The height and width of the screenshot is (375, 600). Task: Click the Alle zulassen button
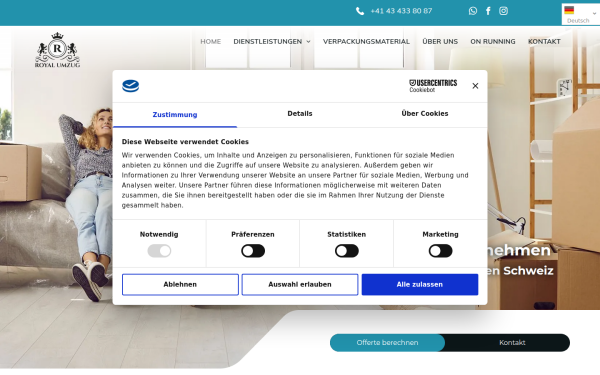[420, 284]
